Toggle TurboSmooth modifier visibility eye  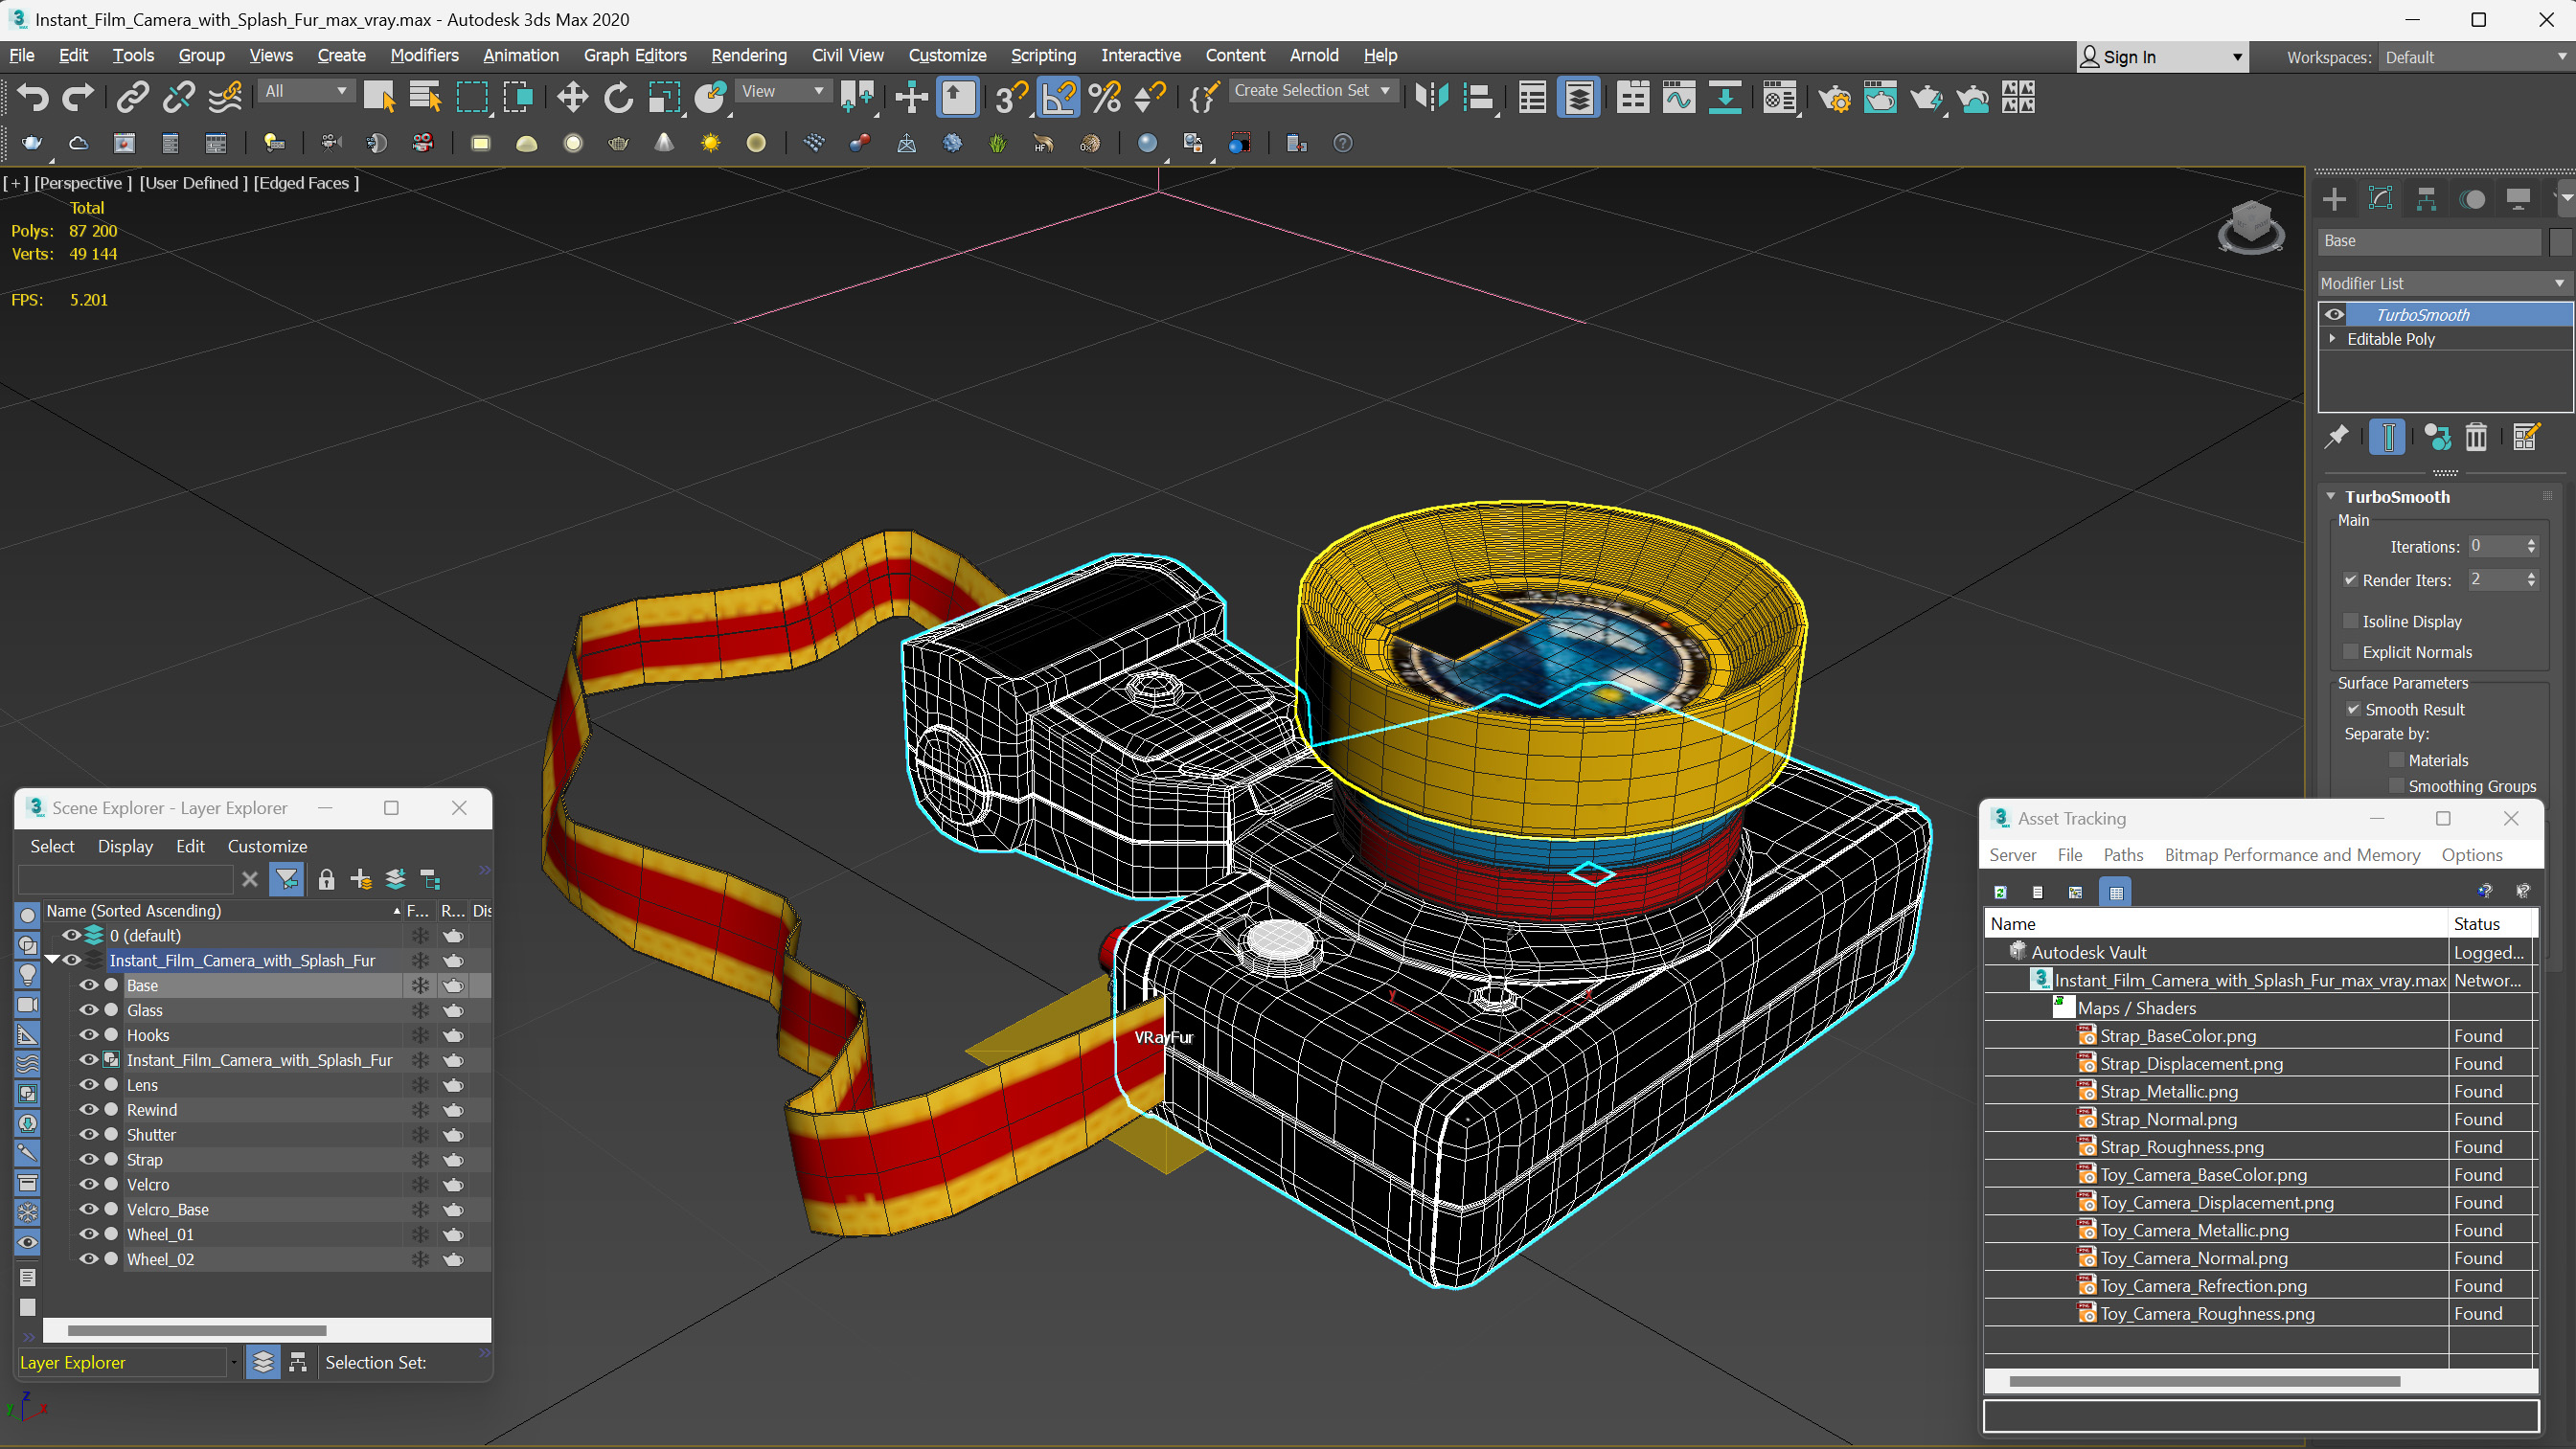click(x=2334, y=314)
